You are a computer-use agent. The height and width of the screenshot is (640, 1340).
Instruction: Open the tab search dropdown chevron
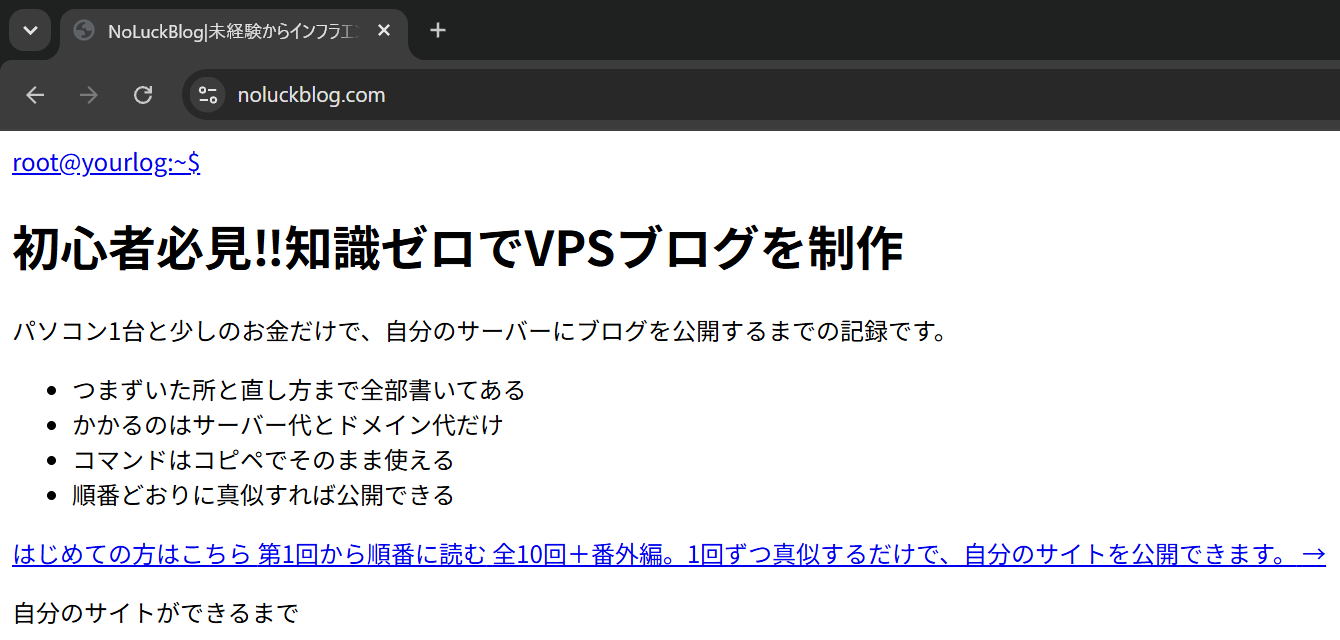pyautogui.click(x=30, y=30)
